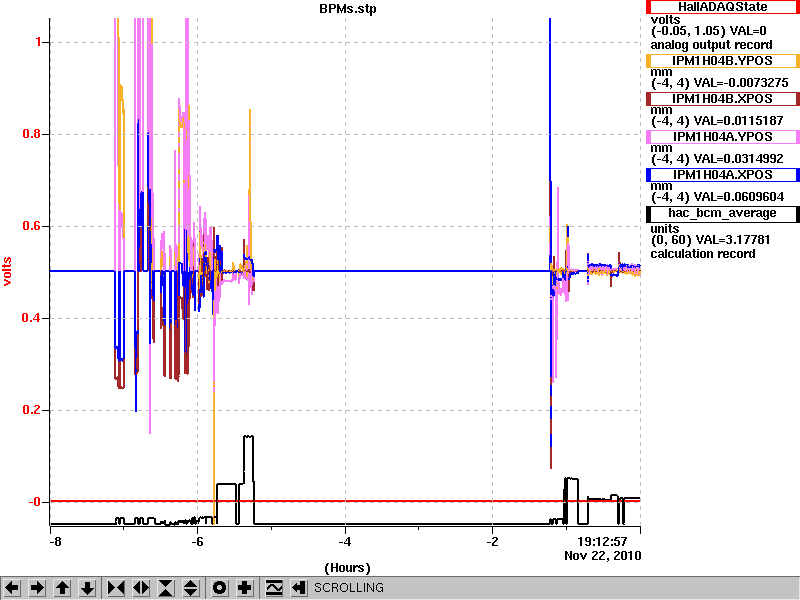Viewport: 800px width, 600px height.
Task: Click the waveform graph refresh icon
Action: pos(274,588)
